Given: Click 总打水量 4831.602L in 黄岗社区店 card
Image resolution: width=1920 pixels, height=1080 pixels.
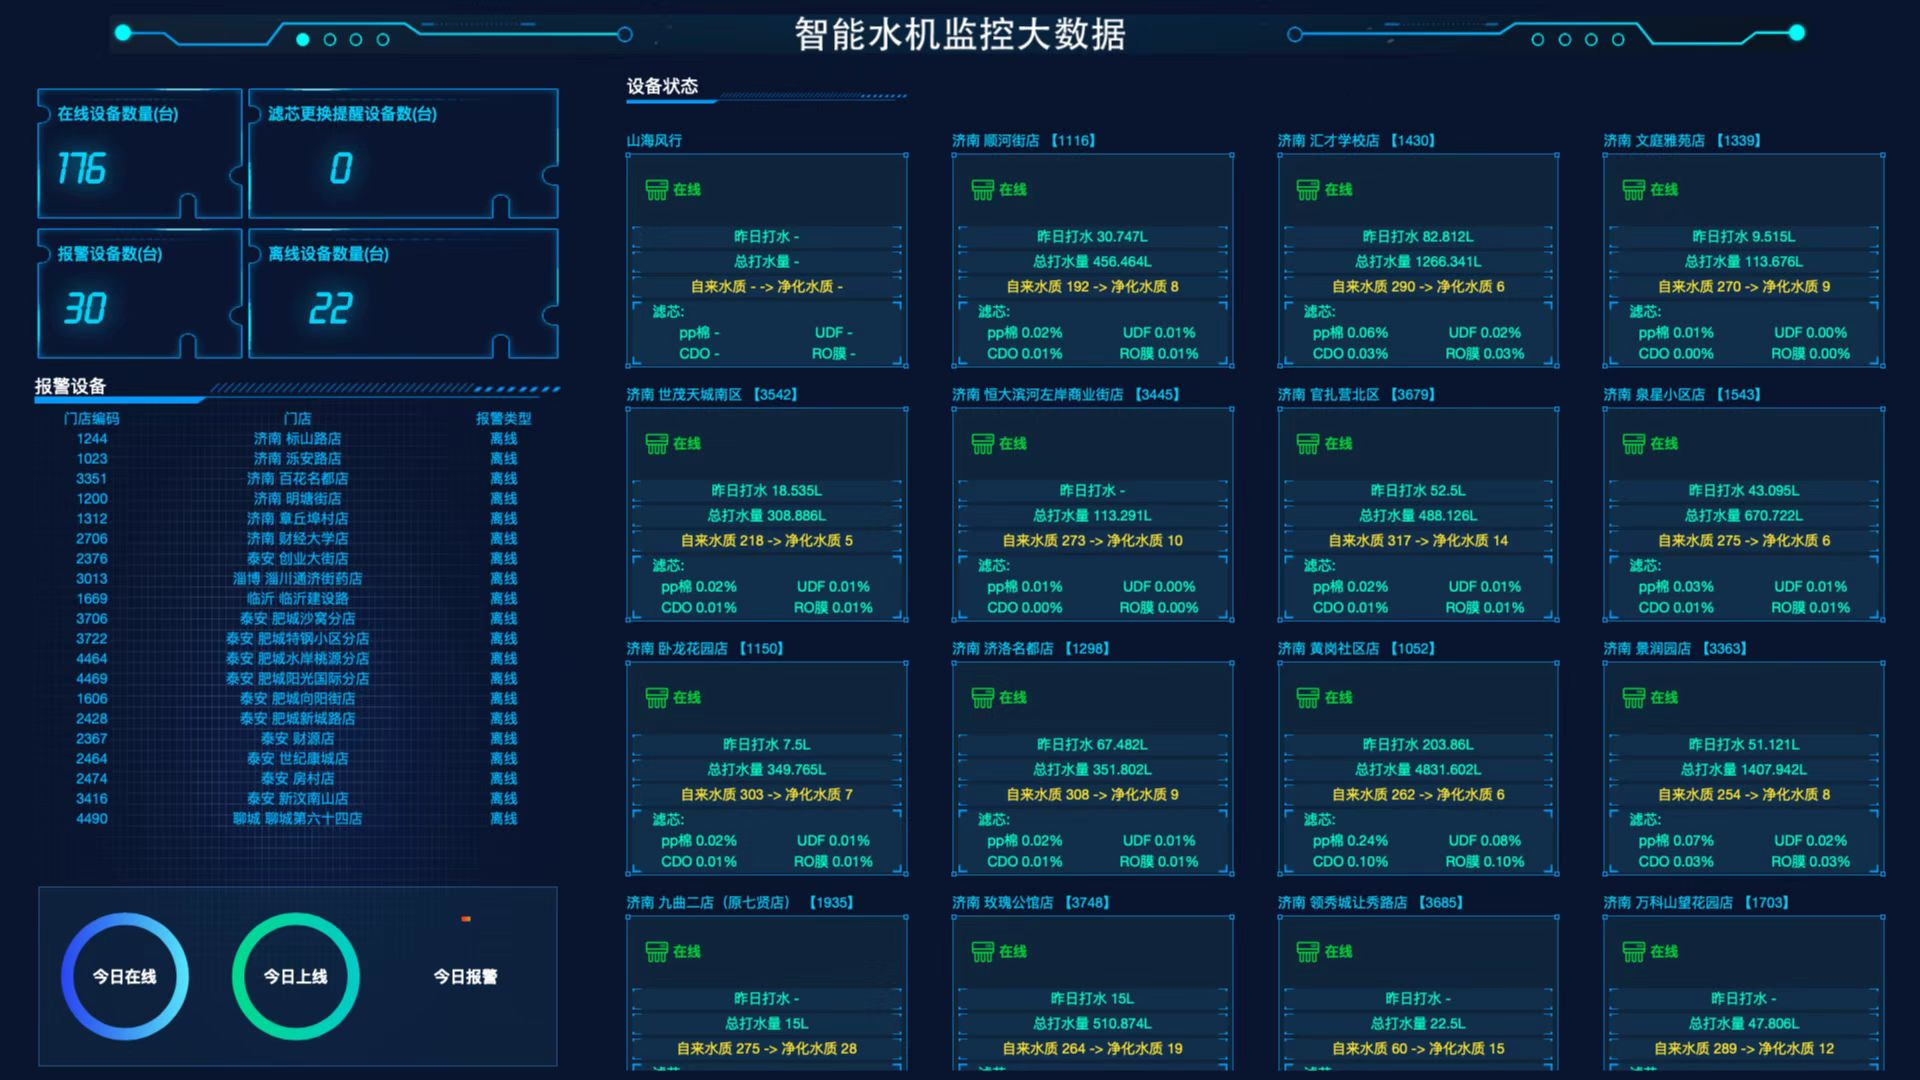Looking at the screenshot, I should tap(1418, 770).
